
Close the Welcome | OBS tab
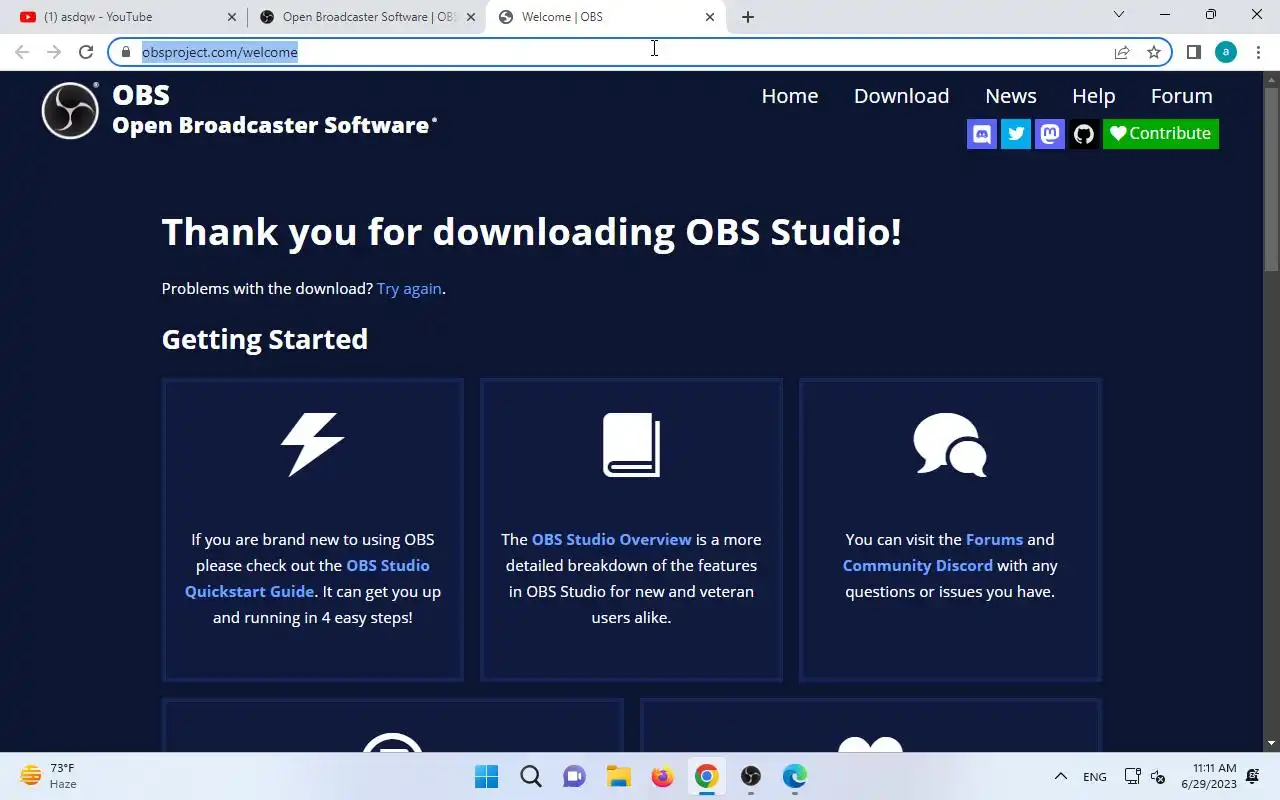click(710, 17)
